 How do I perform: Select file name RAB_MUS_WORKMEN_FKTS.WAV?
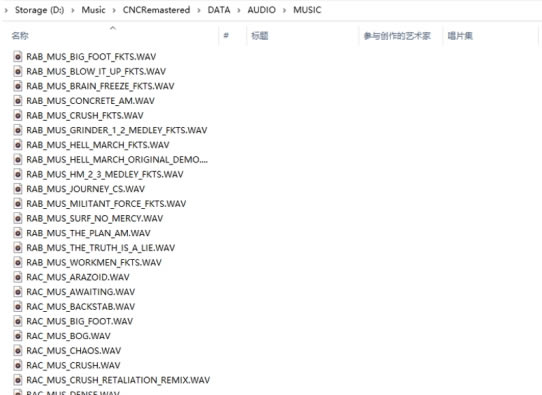tap(94, 263)
